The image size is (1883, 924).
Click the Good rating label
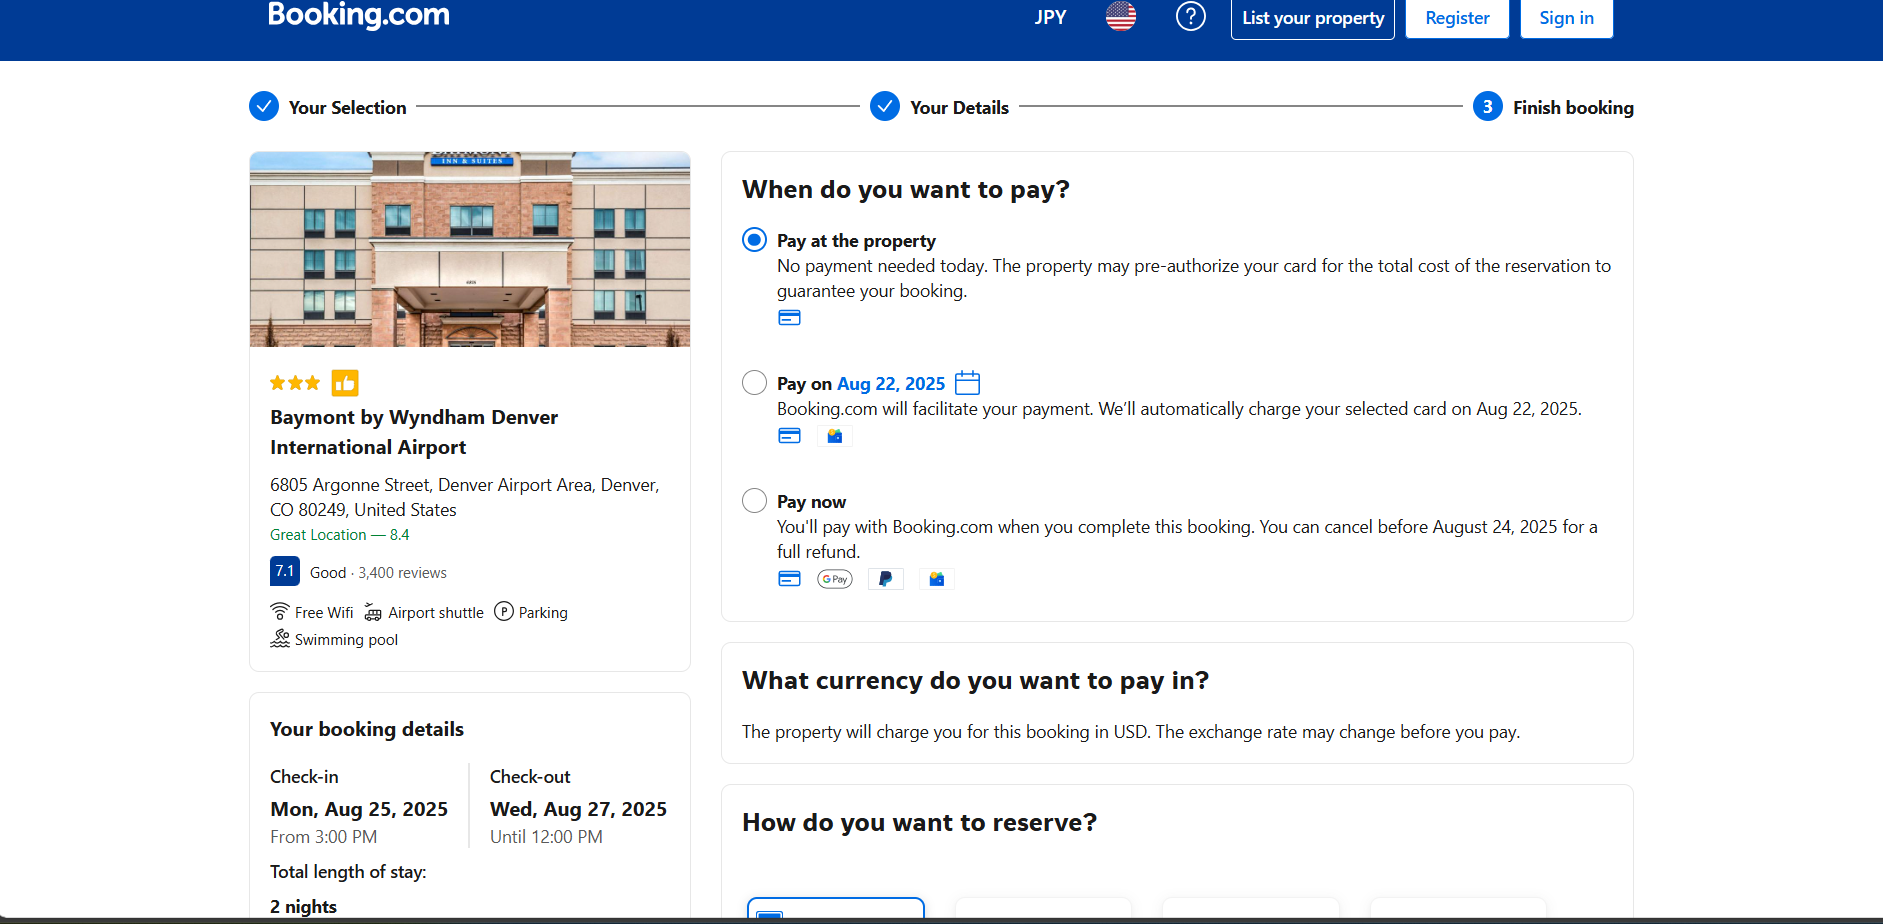coord(328,573)
